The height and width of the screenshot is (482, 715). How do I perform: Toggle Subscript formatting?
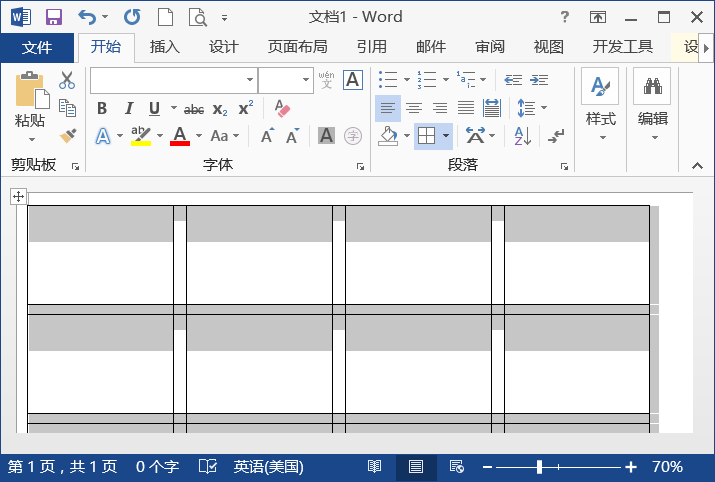tap(220, 109)
